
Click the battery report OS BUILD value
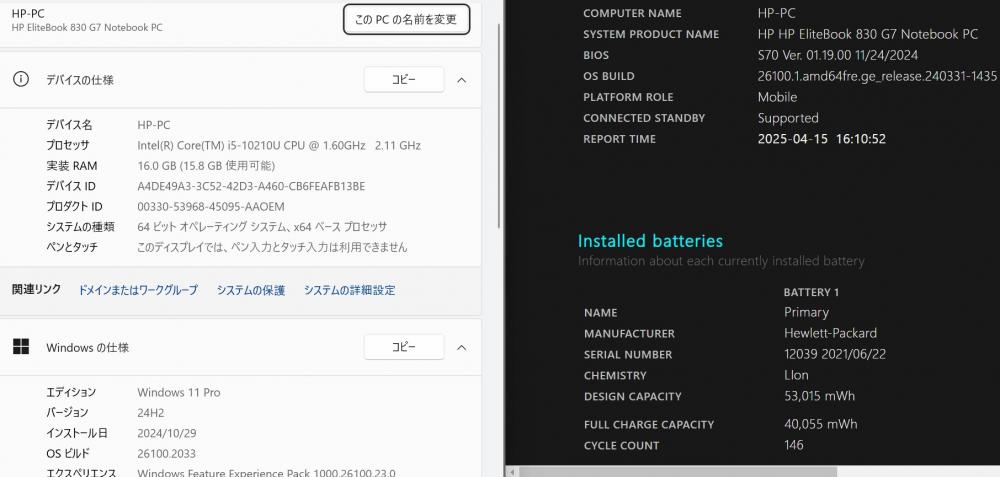877,76
